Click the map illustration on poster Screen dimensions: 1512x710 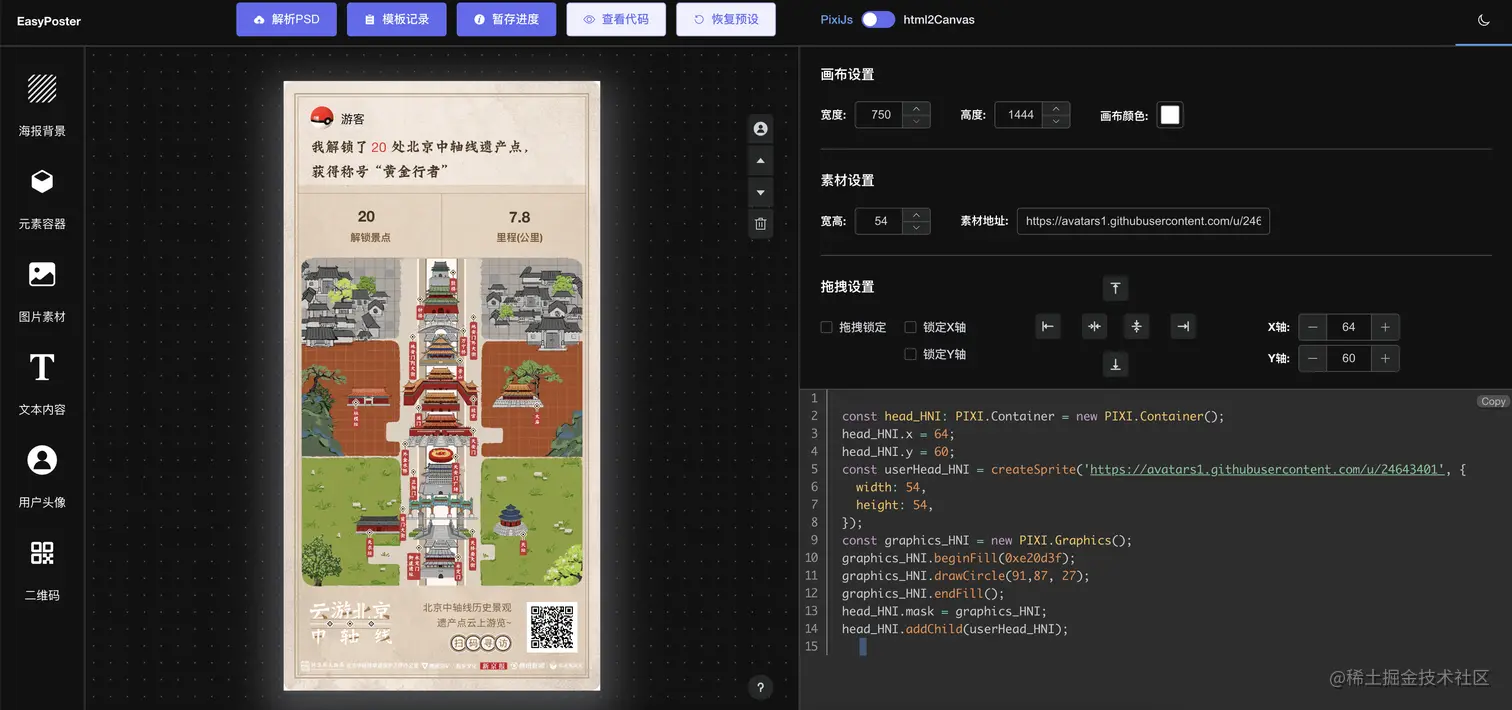442,422
